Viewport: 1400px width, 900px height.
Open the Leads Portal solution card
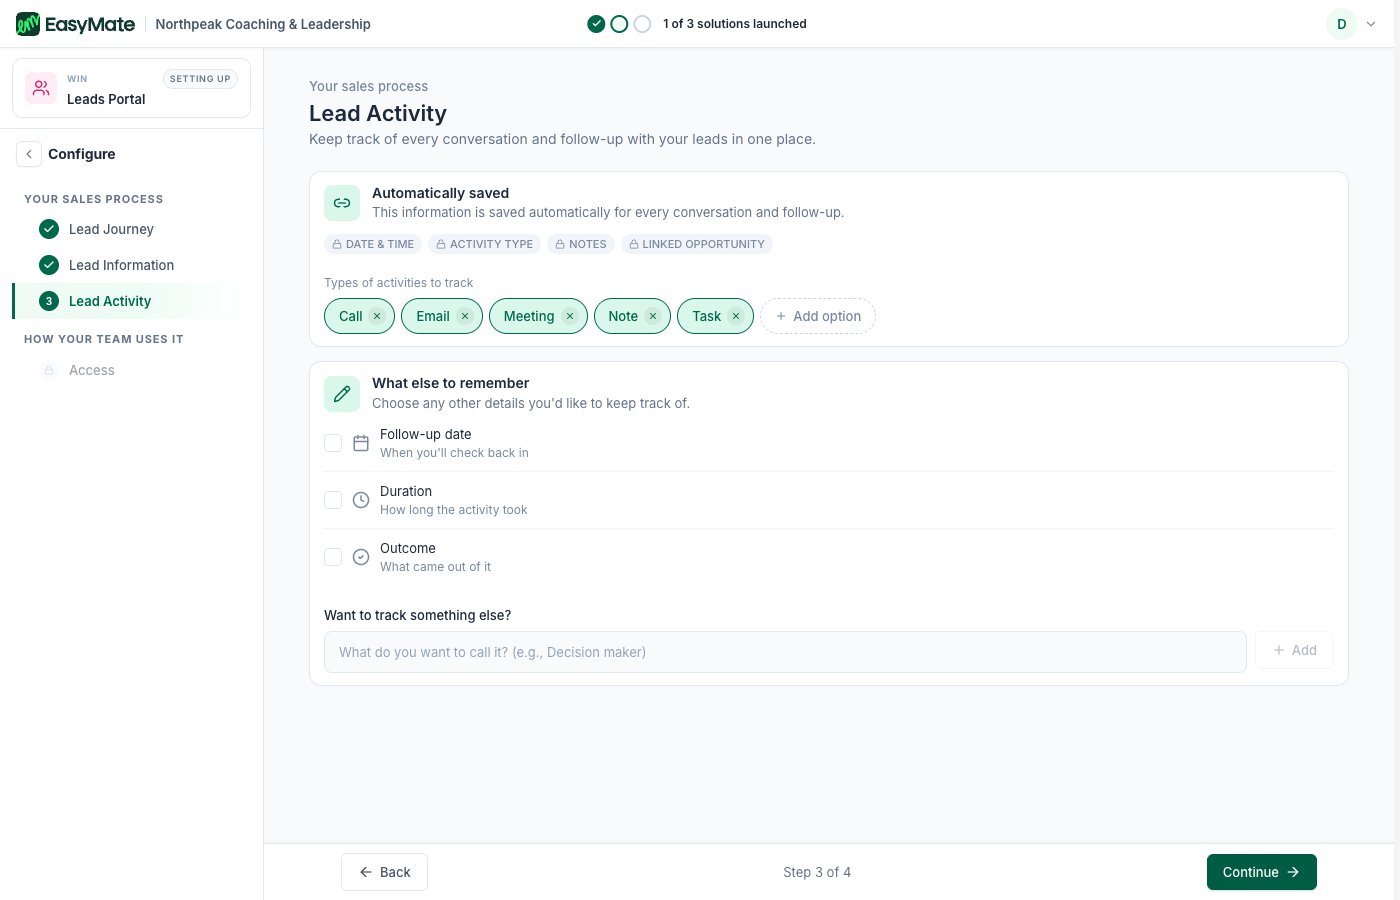(131, 88)
